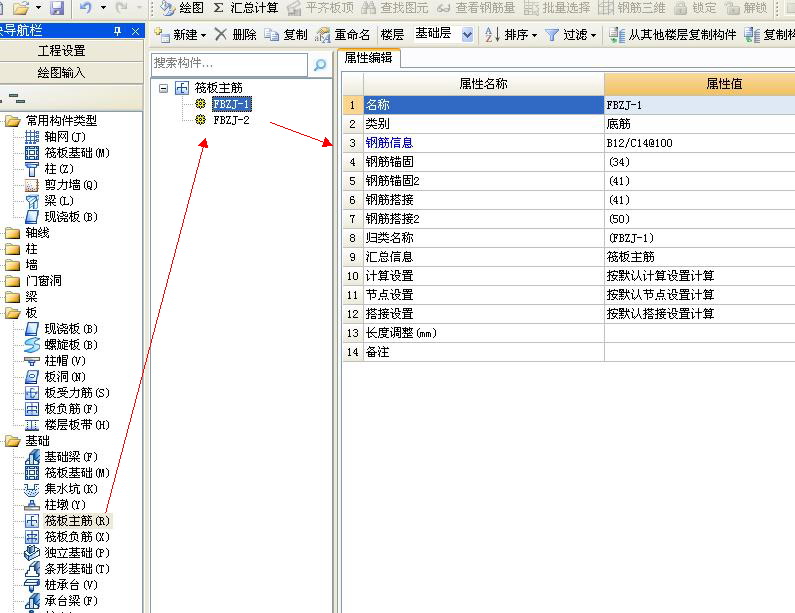Click the save disk icon

coord(57,8)
